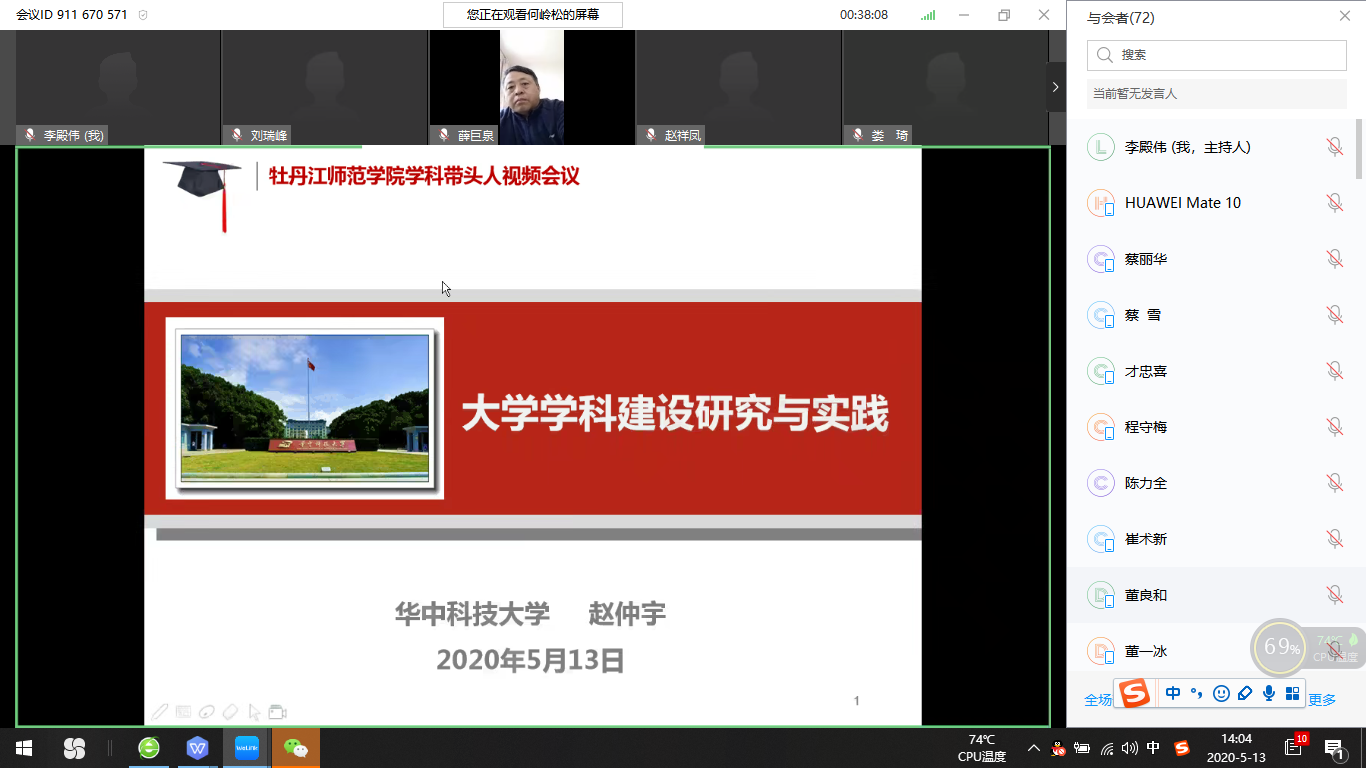Open the Sogou IME emoji panel

click(1221, 694)
